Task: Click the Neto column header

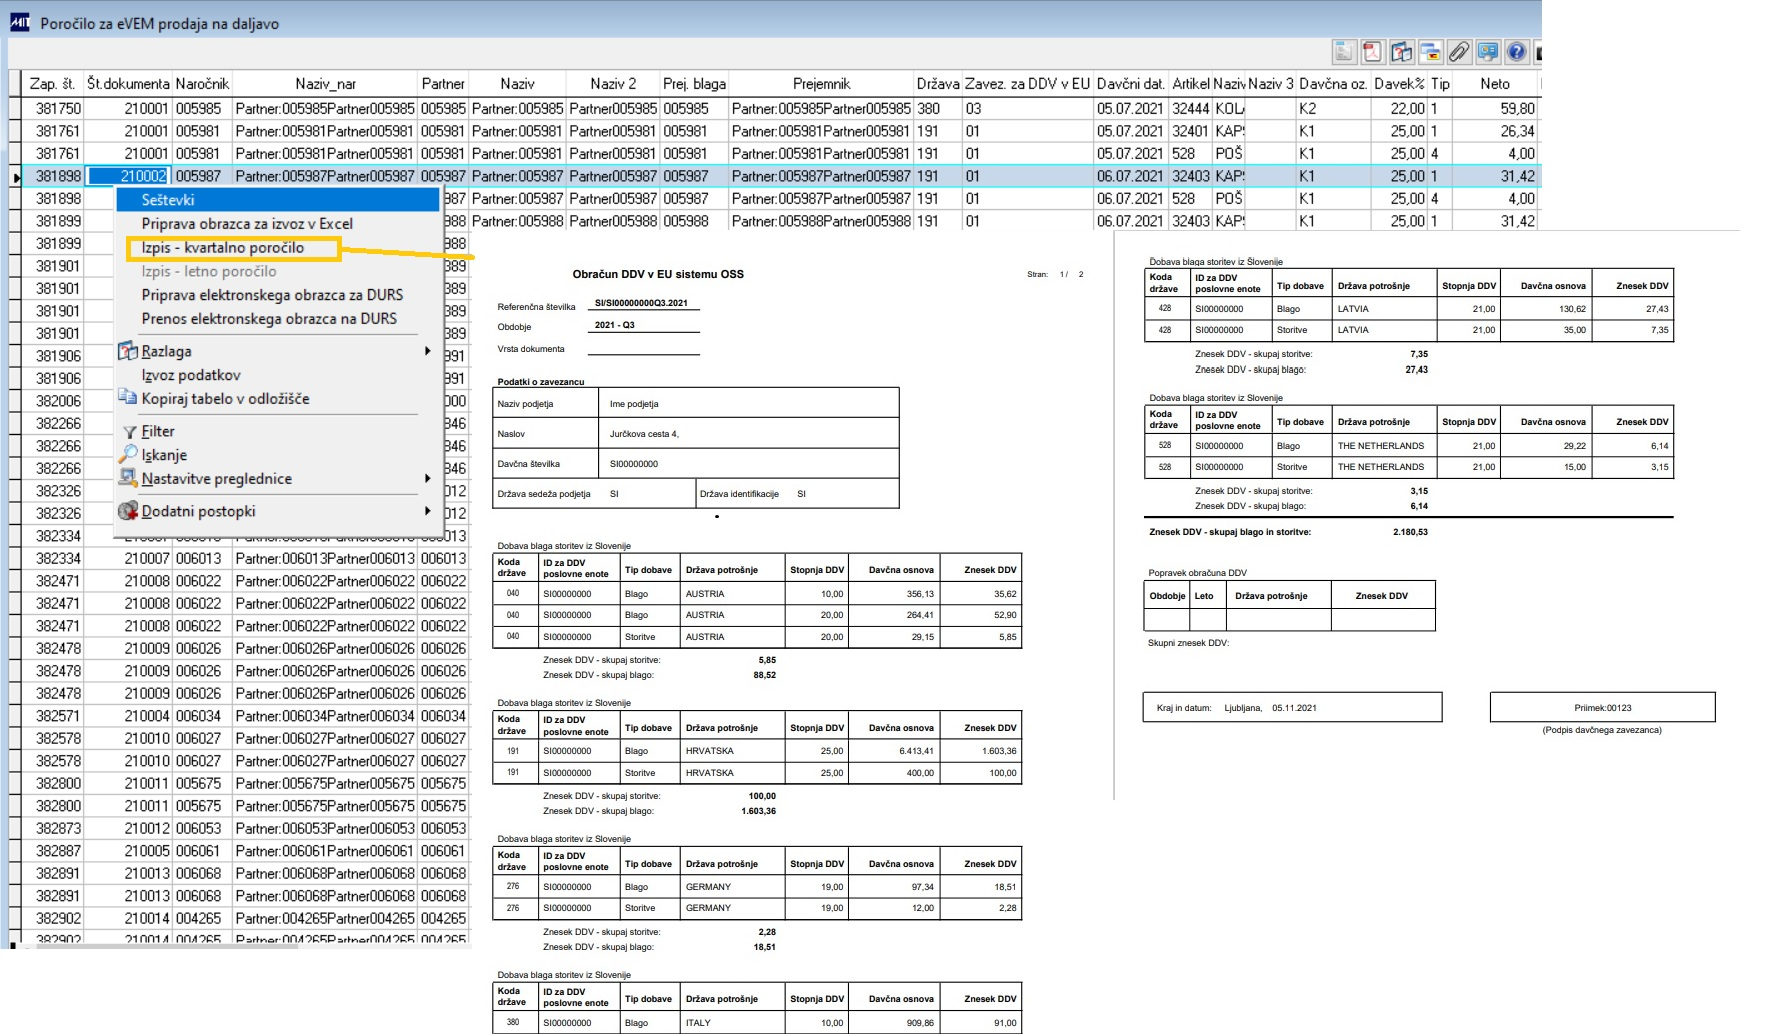Action: click(1495, 84)
